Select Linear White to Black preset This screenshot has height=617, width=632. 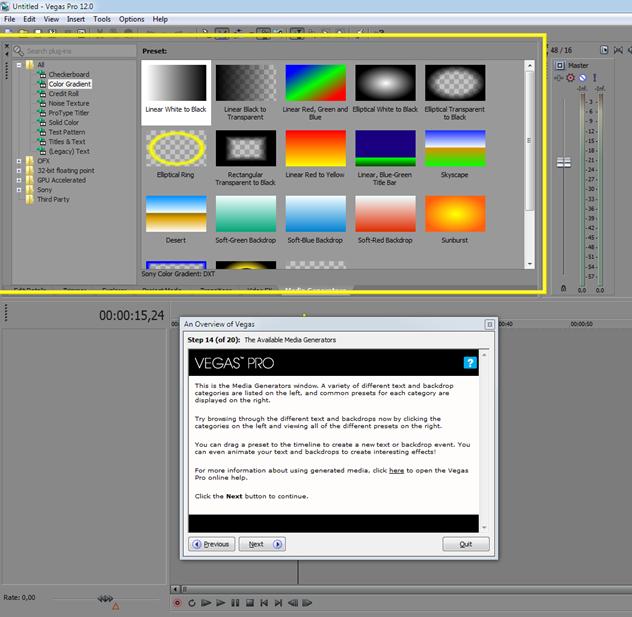176,93
